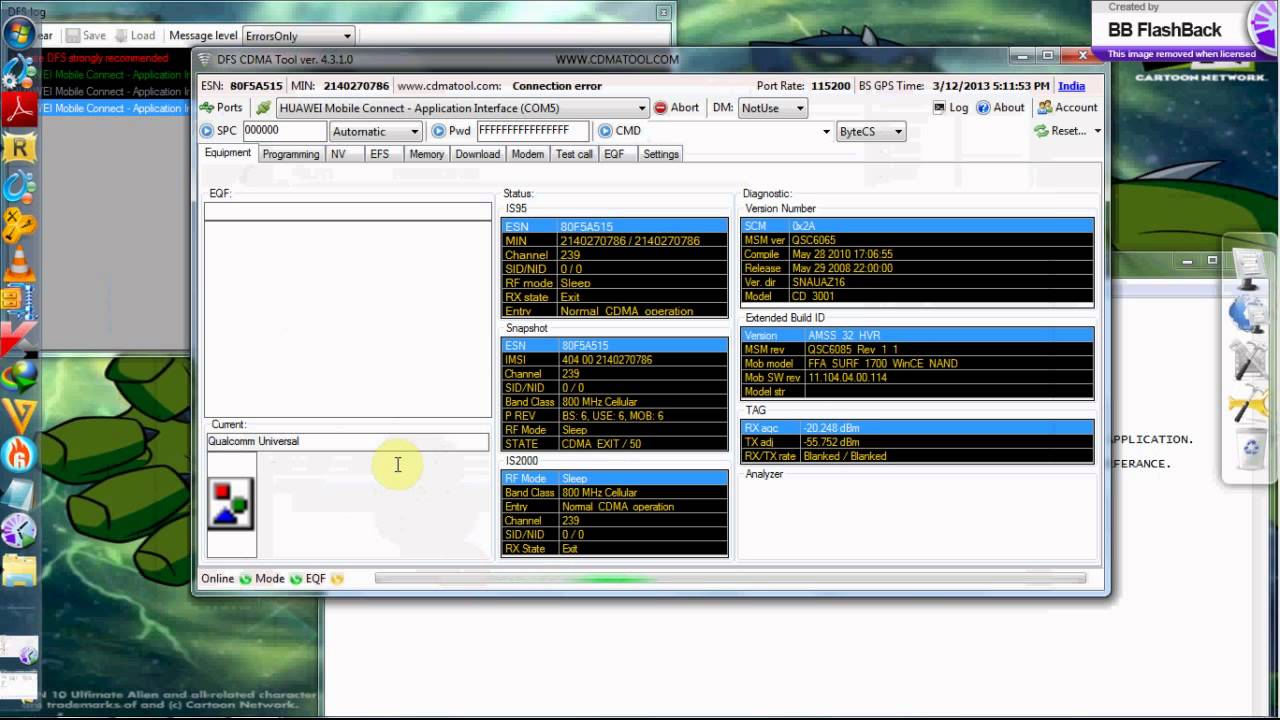
Task: Click the Qualcomm Universal current field
Action: point(348,441)
